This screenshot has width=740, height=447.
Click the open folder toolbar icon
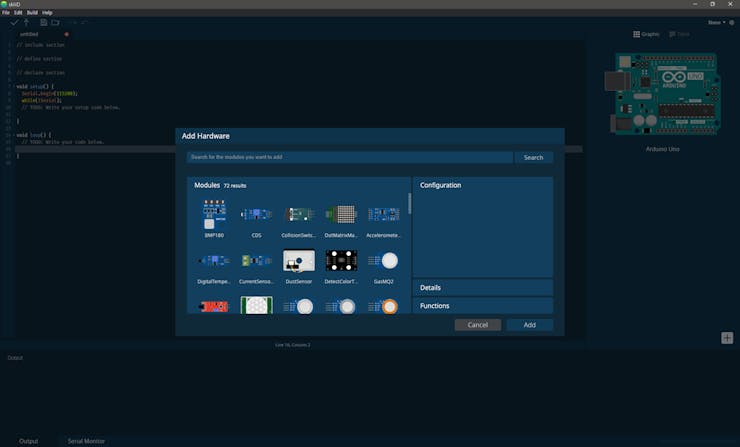(56, 22)
